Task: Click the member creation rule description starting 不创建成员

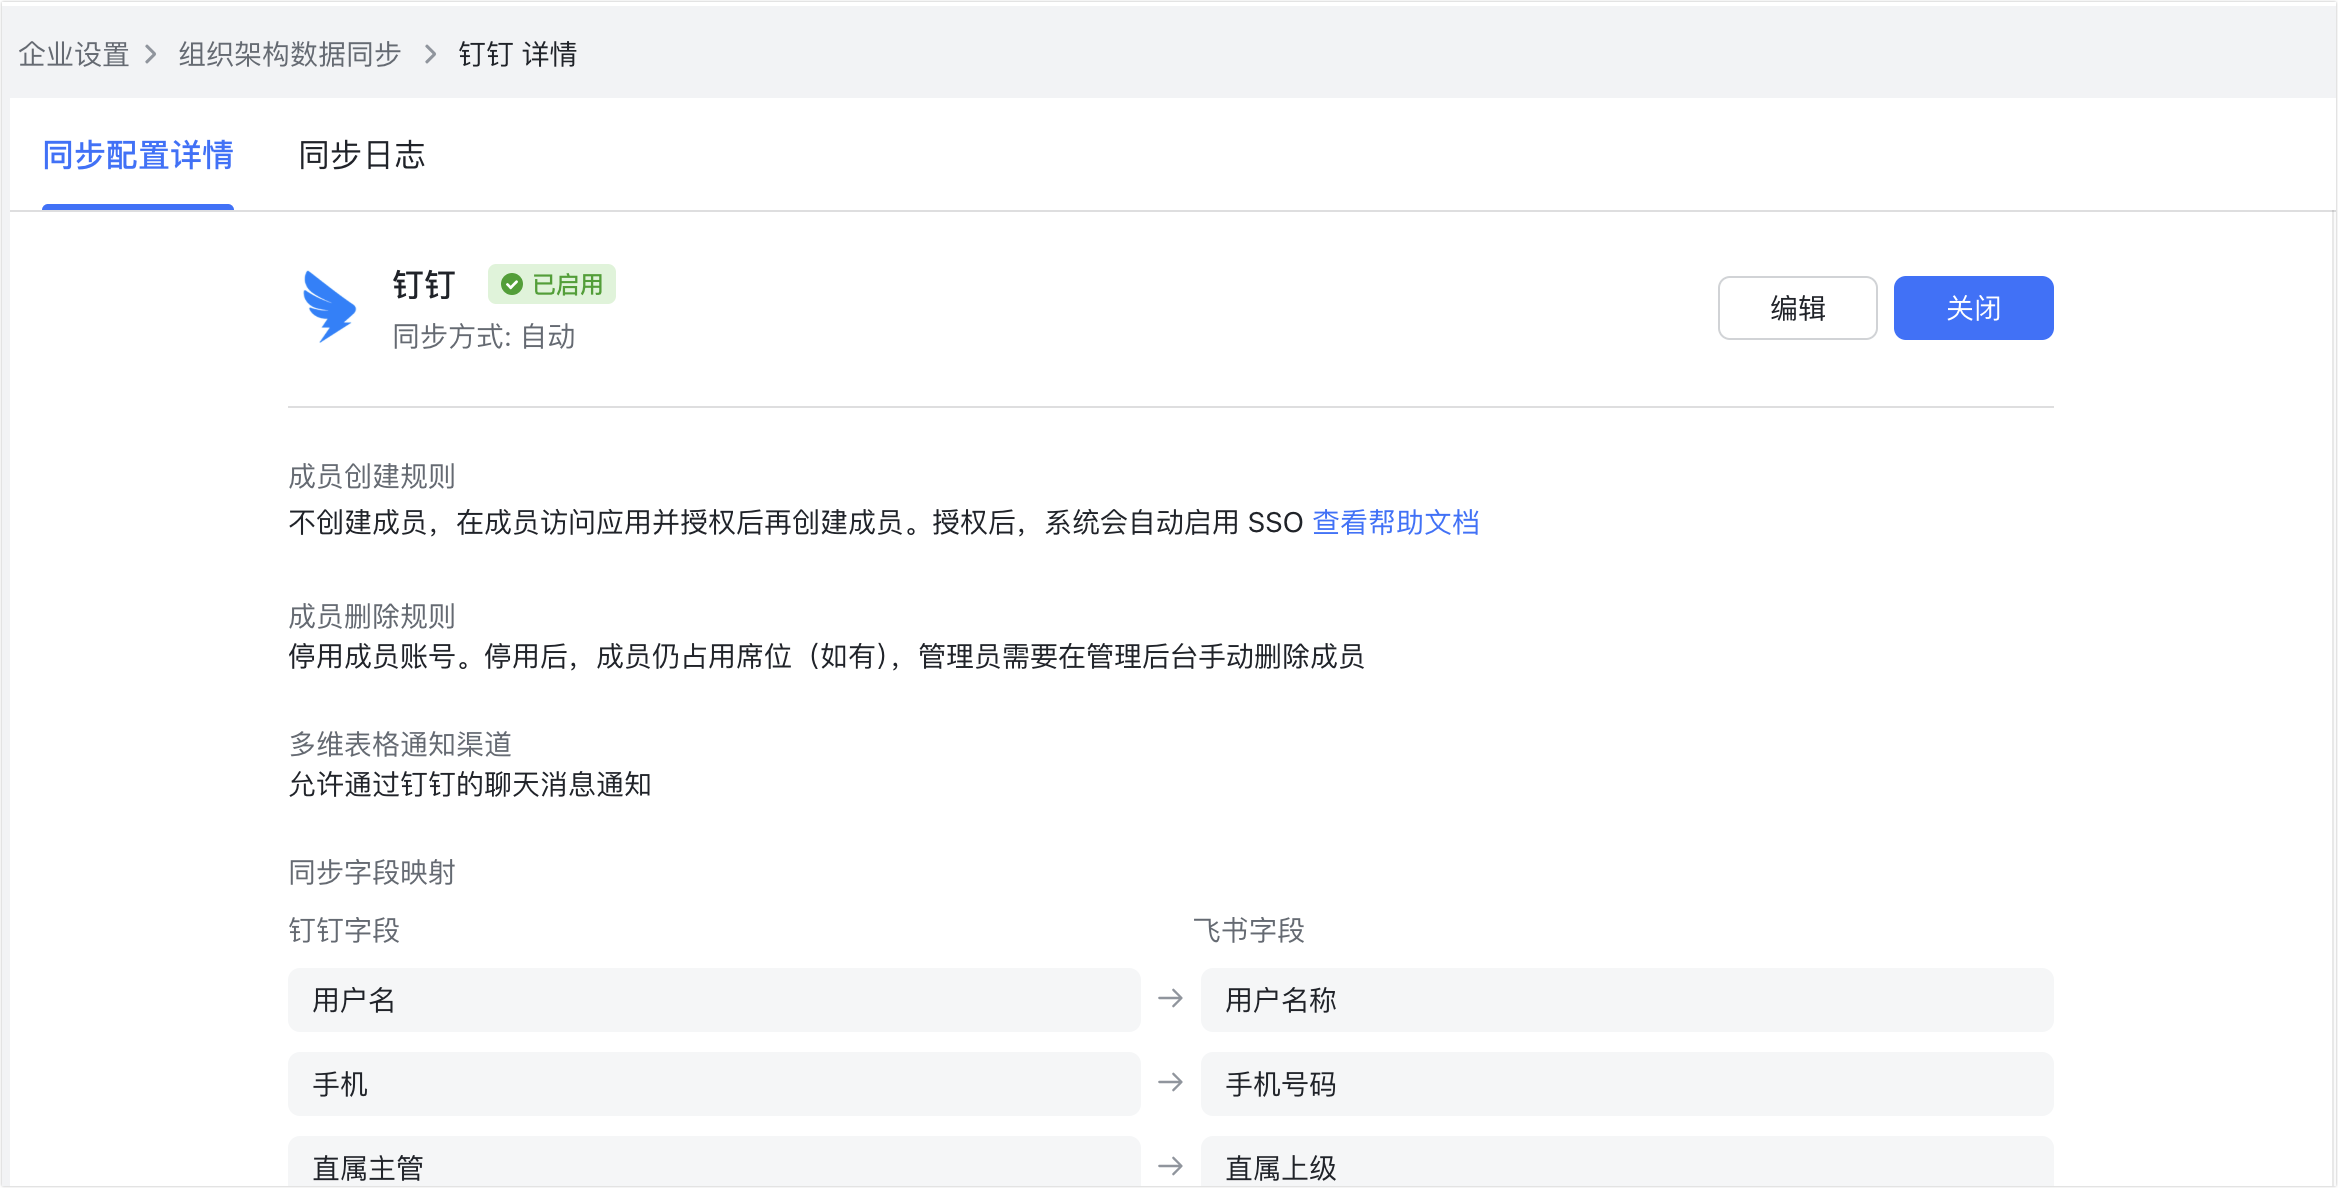Action: point(796,522)
